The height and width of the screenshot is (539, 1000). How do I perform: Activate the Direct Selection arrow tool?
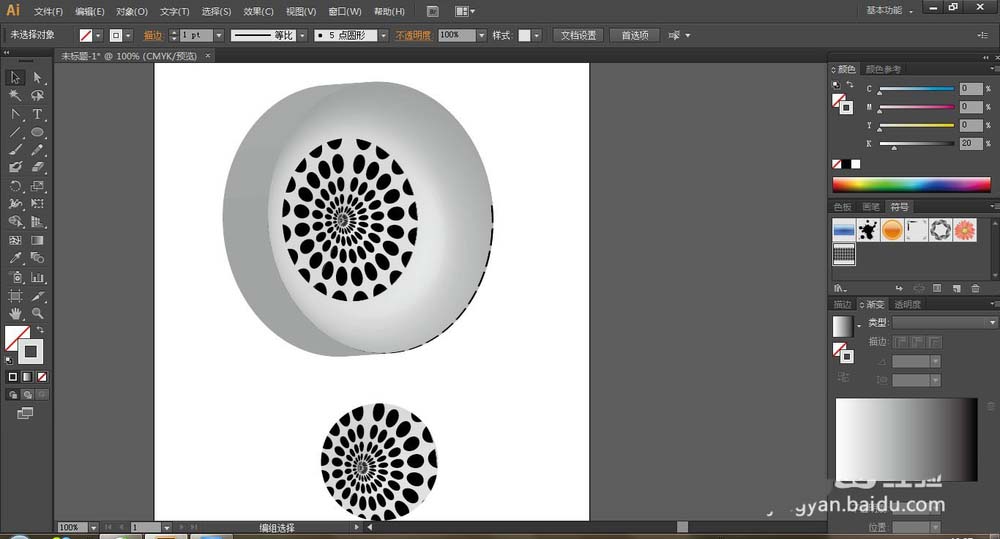[x=37, y=78]
